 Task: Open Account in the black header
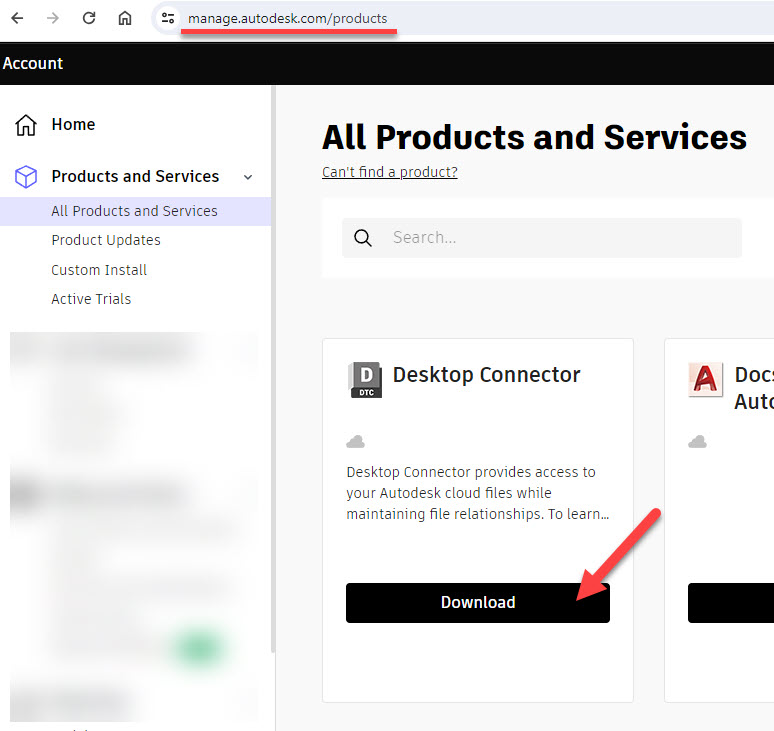[33, 63]
